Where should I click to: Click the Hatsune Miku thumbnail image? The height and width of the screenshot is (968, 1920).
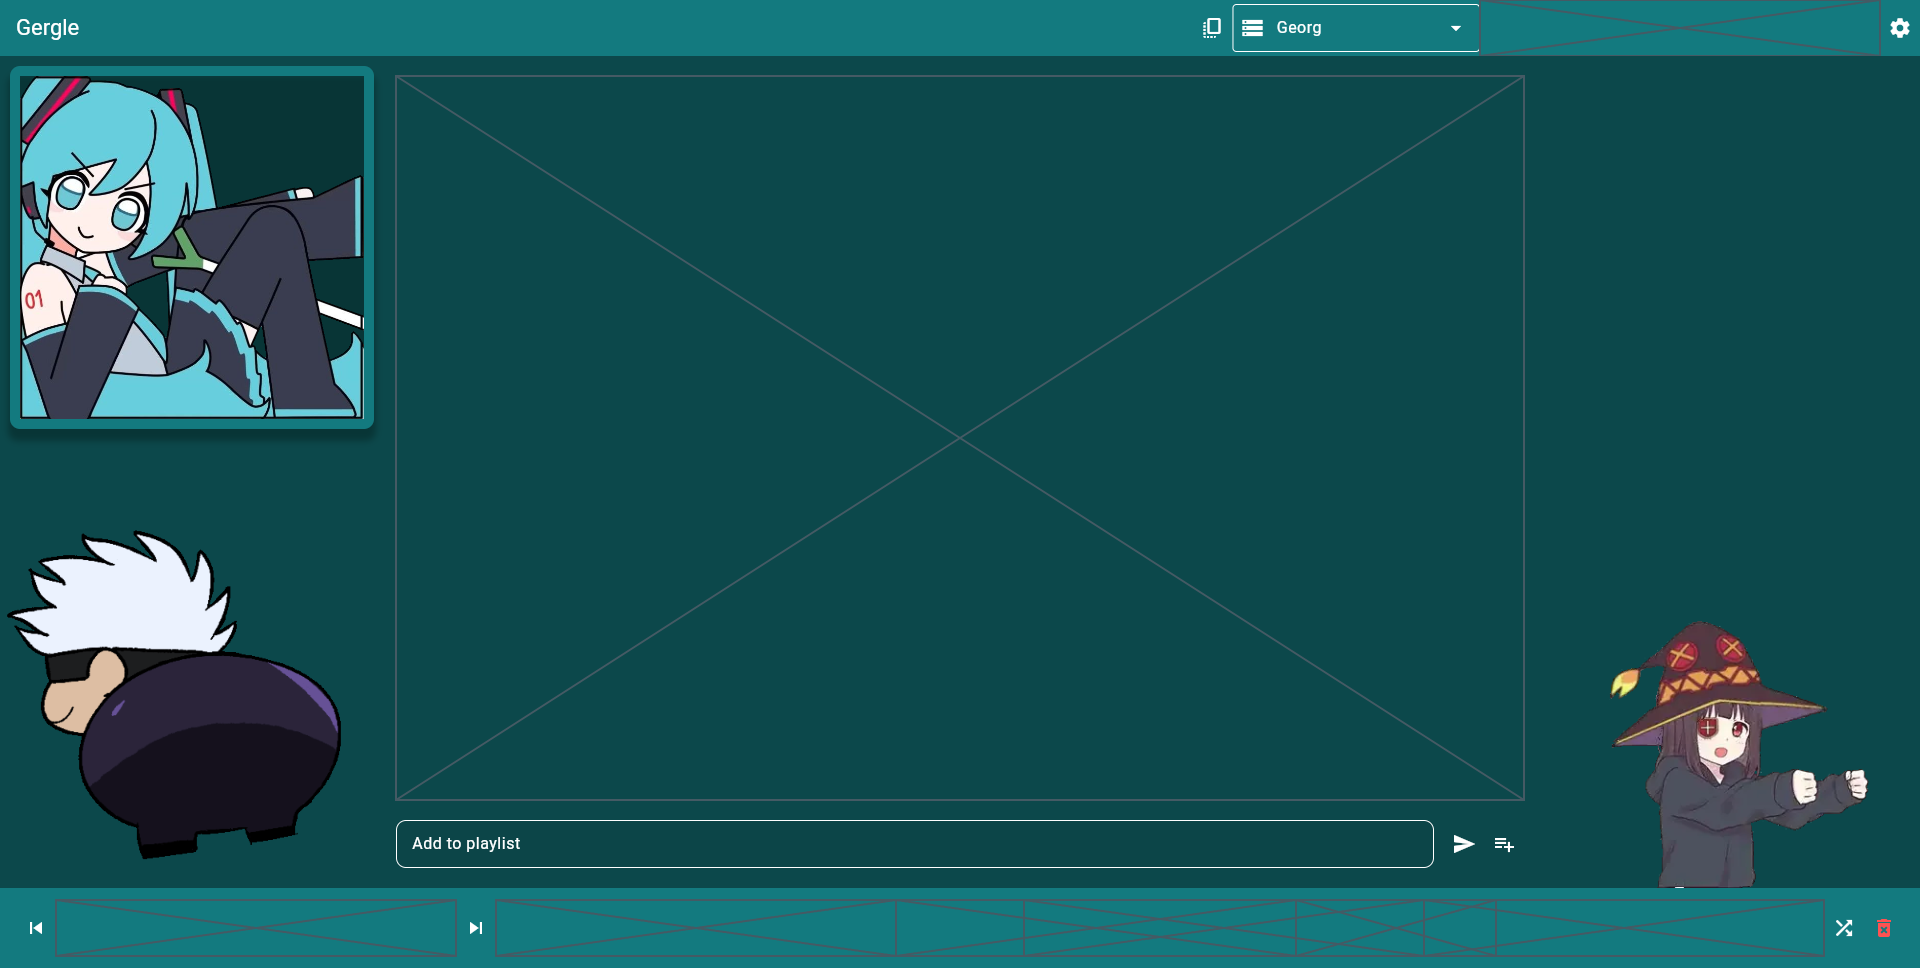192,247
